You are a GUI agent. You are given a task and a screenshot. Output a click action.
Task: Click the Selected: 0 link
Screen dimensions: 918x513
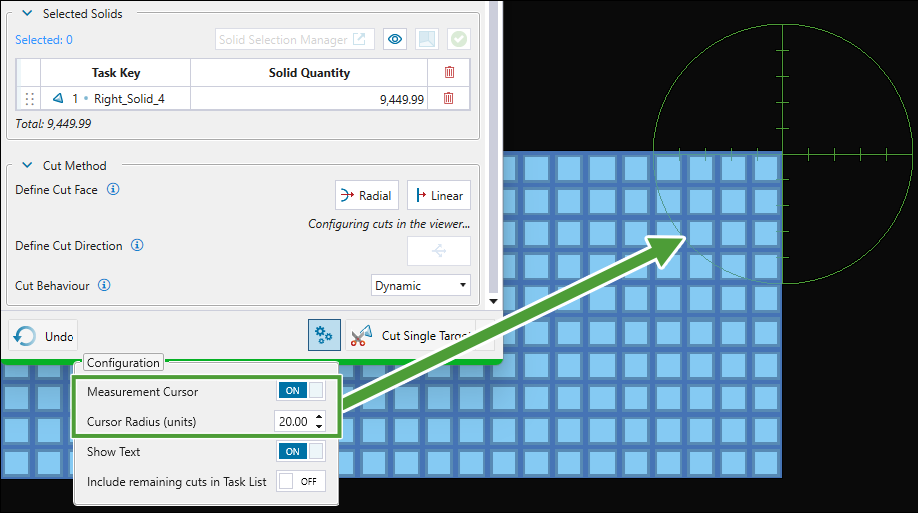[44, 40]
